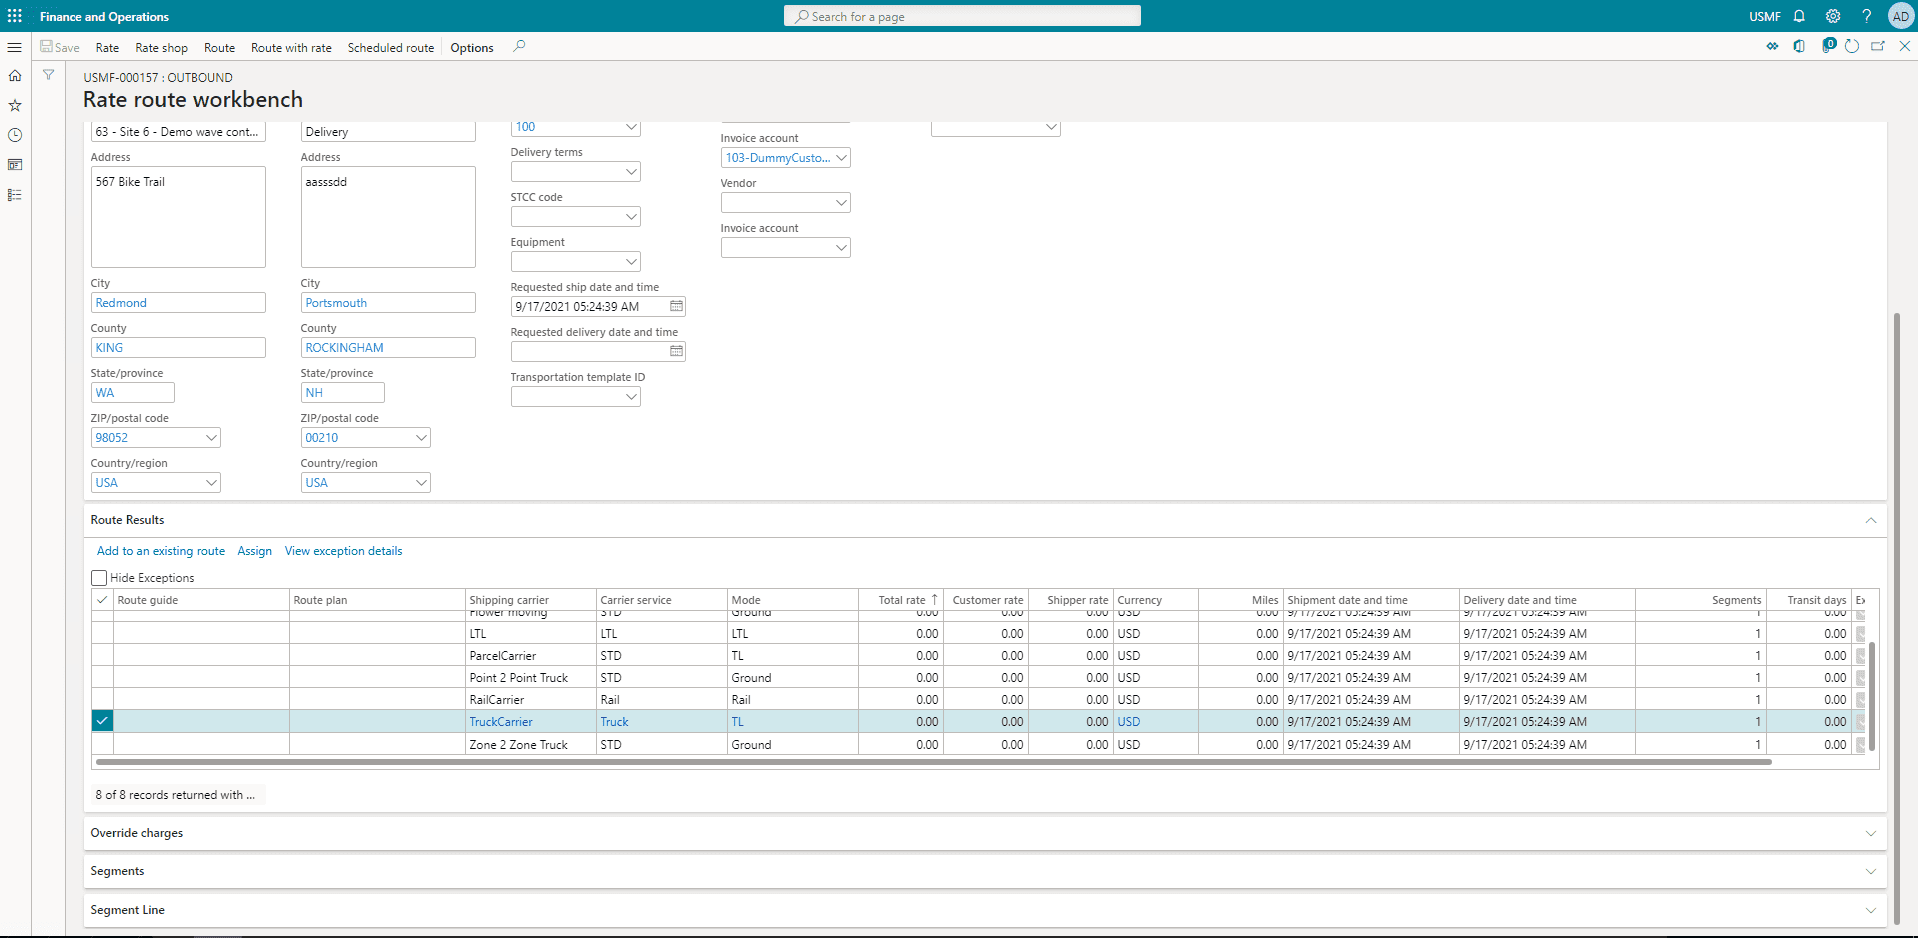Open the STCC code dropdown
Screen dimensions: 1918x938
pos(631,216)
